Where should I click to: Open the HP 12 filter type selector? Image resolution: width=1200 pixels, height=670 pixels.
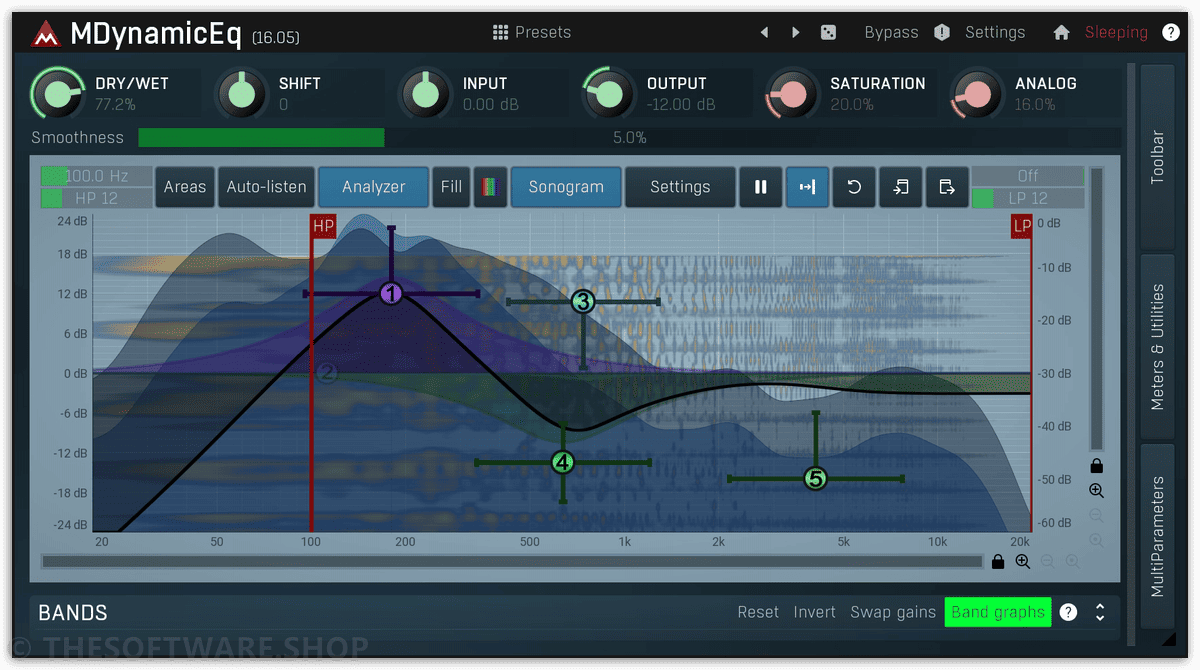pos(96,198)
